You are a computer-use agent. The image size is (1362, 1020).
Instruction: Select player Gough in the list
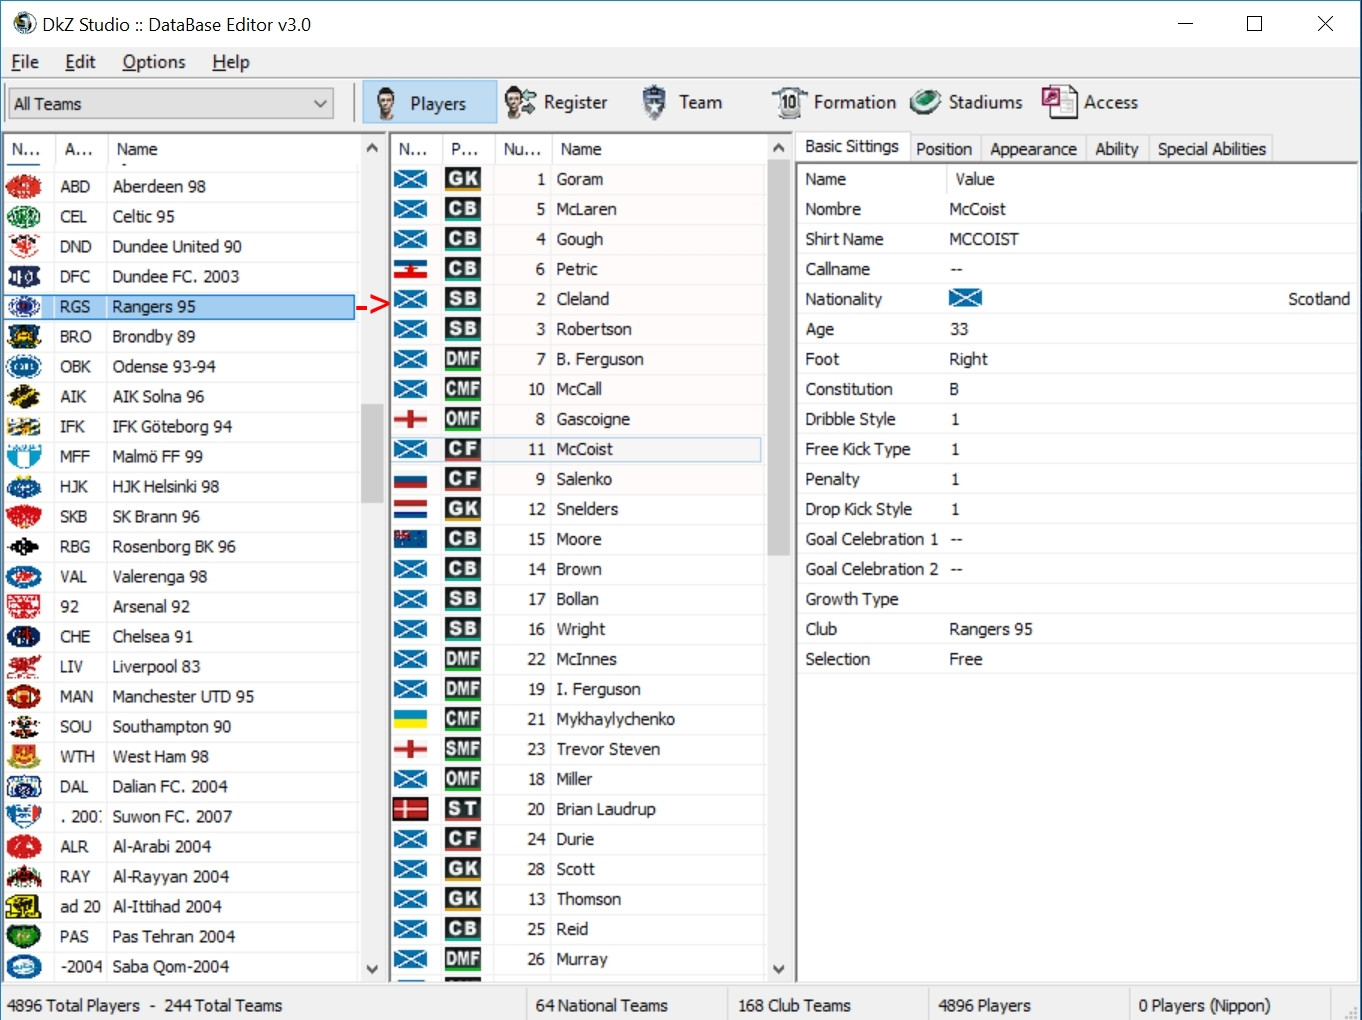(x=576, y=239)
